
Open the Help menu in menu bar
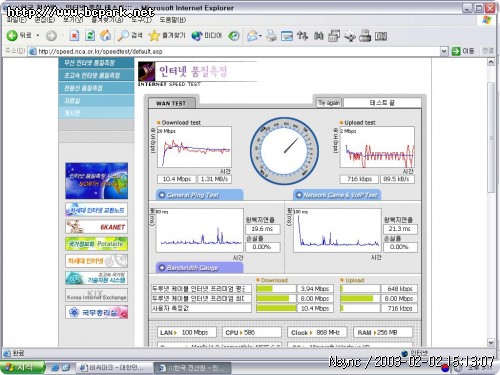[x=172, y=20]
